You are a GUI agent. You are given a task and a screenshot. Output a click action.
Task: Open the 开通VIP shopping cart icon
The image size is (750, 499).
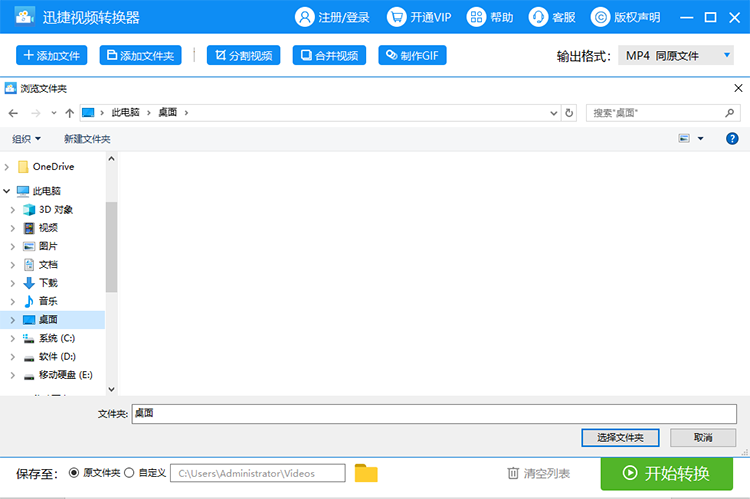tap(396, 17)
